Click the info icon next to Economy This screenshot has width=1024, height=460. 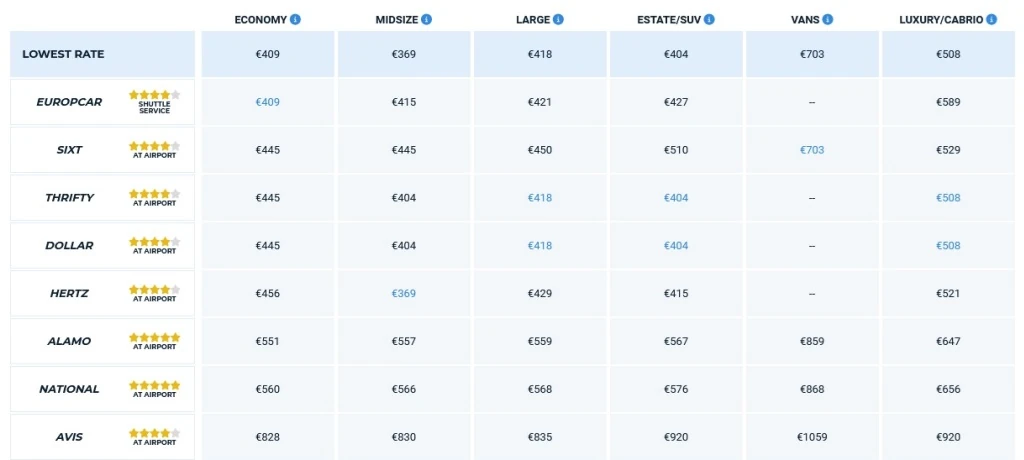point(296,20)
